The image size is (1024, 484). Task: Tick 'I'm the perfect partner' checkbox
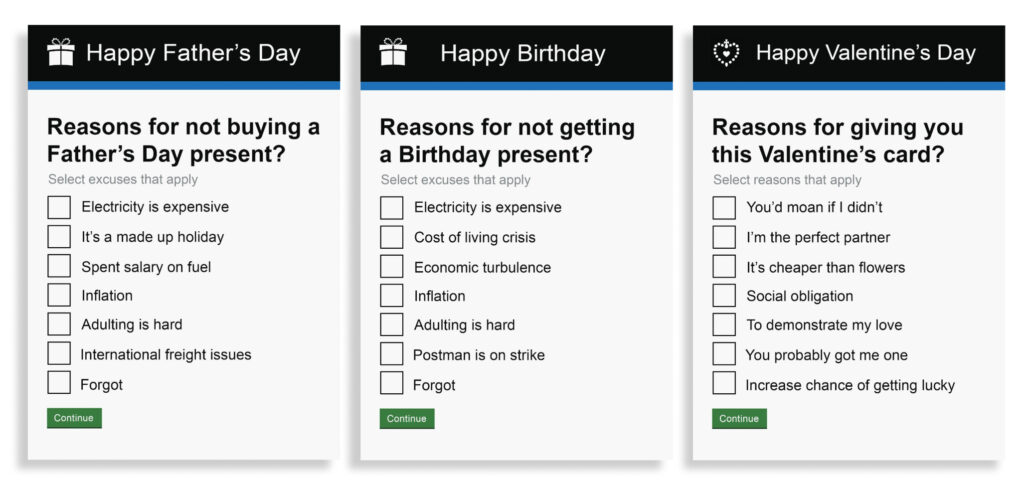(x=724, y=237)
